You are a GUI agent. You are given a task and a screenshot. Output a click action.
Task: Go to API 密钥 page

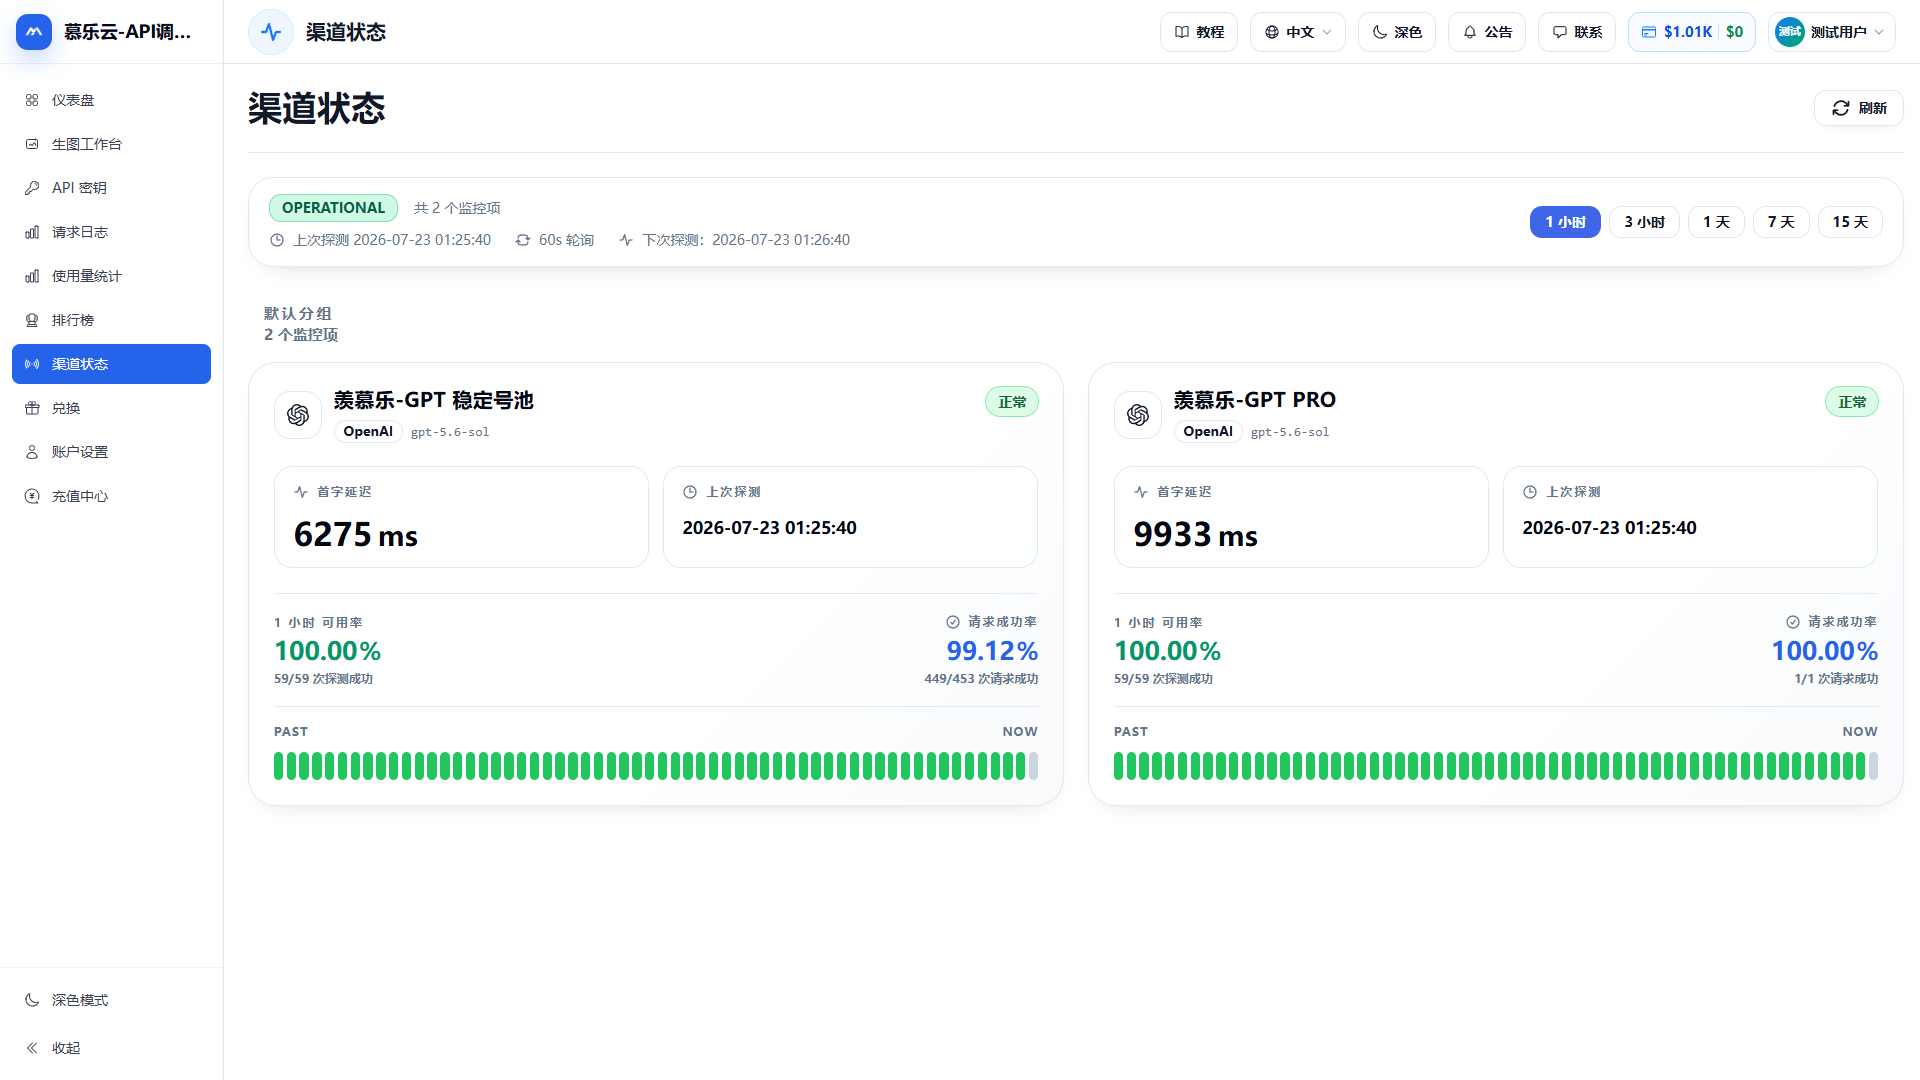[x=111, y=188]
